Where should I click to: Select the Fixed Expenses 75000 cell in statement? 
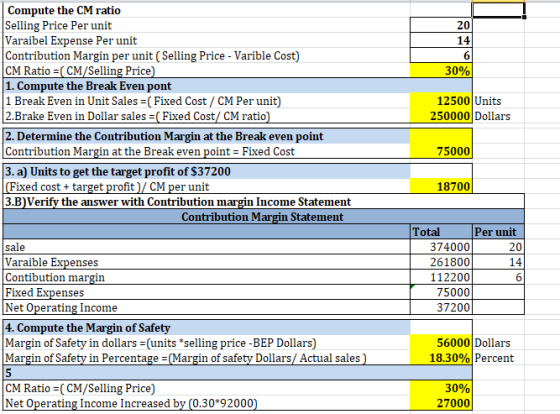click(x=441, y=292)
